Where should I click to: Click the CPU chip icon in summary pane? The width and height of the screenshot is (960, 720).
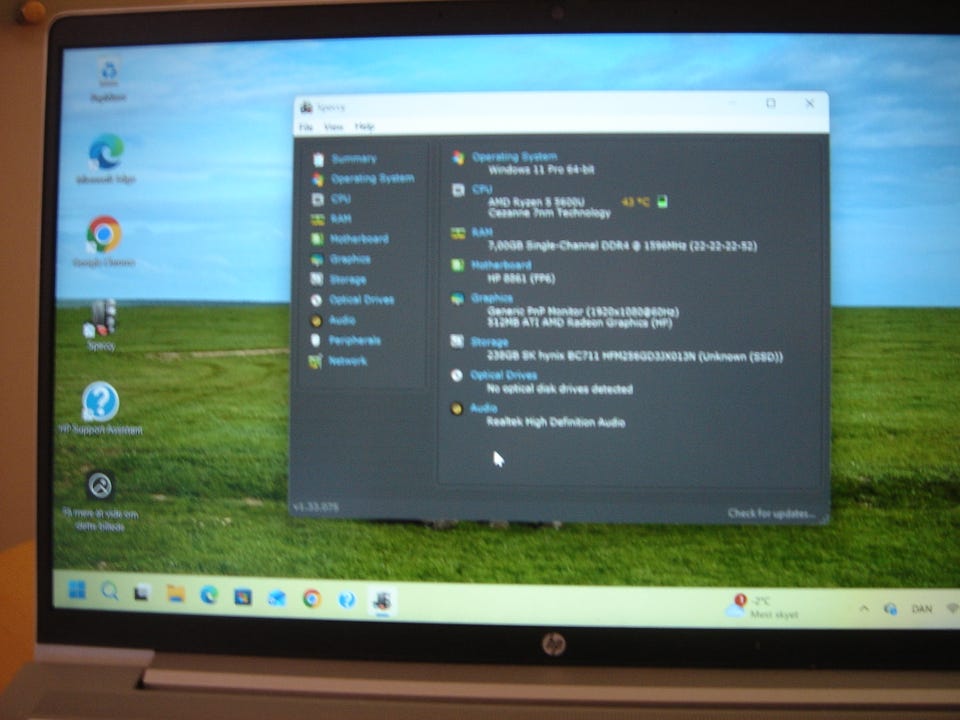pyautogui.click(x=458, y=190)
